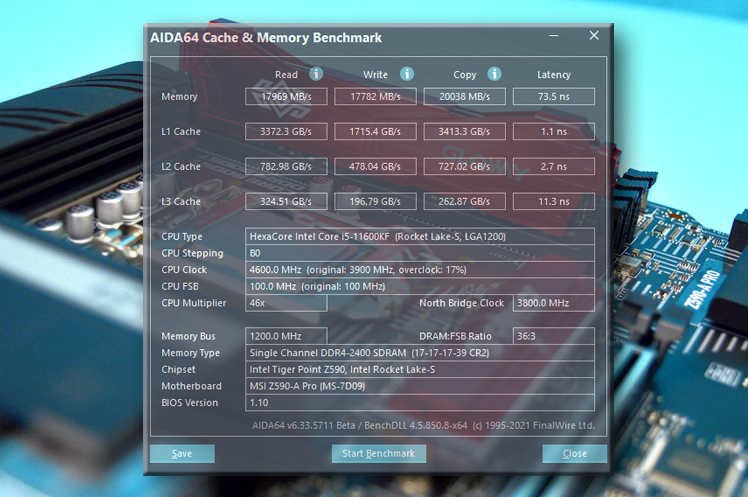The width and height of the screenshot is (748, 497).
Task: Click the CPU Multiplier 46x field
Action: point(286,303)
